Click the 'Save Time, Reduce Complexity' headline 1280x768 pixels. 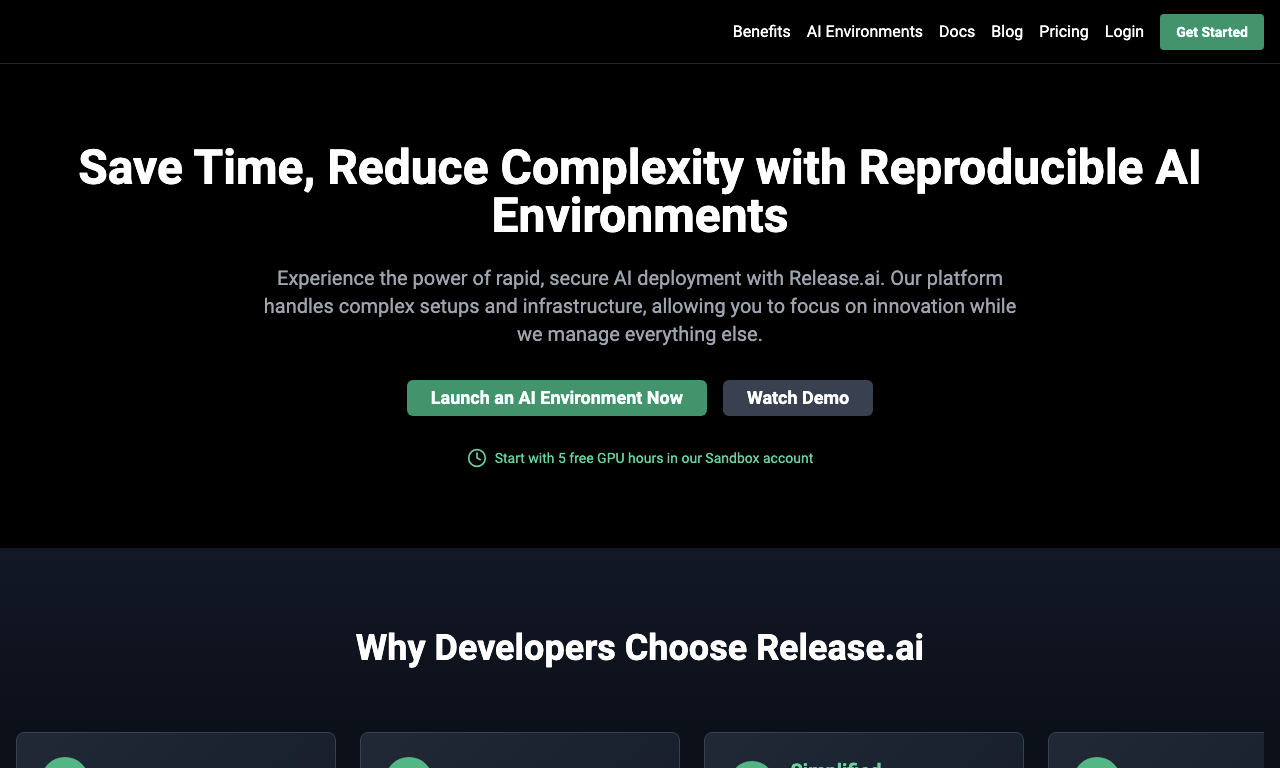[x=640, y=191]
